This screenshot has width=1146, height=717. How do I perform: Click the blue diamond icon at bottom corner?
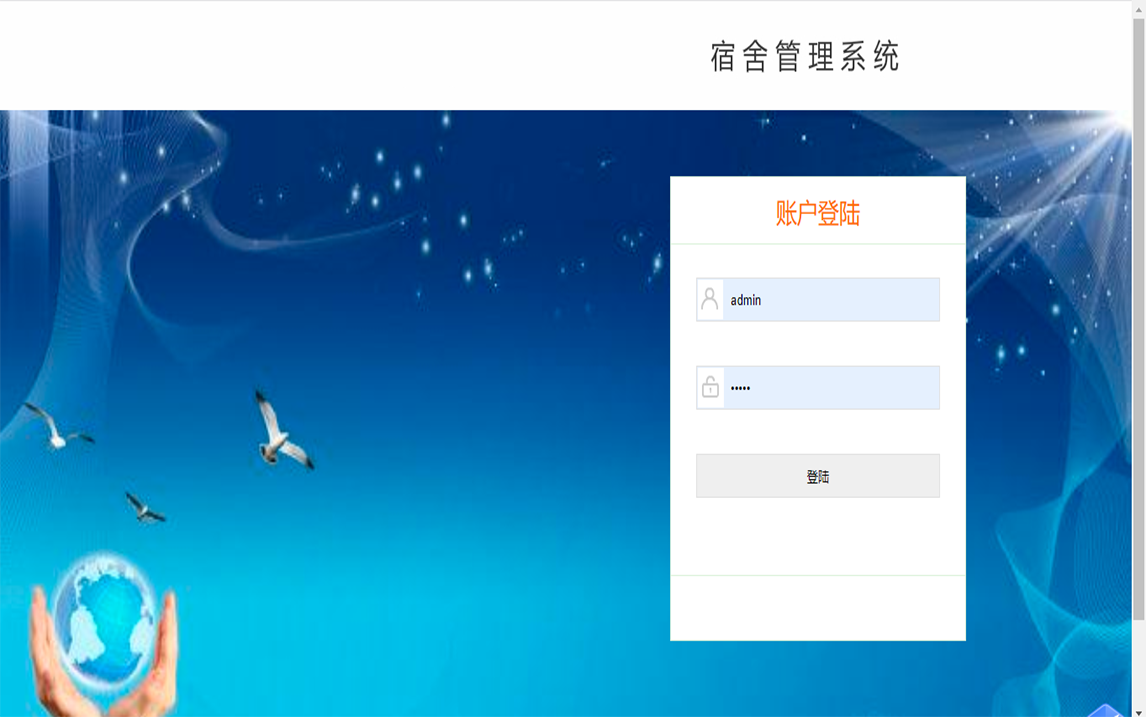tap(1104, 710)
